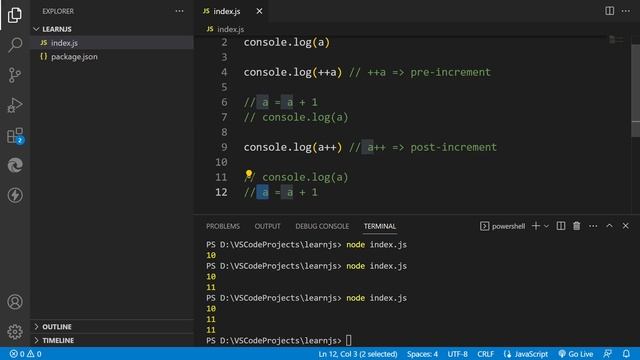Viewport: 640px width, 360px height.
Task: Click the lightbulb code action on line 11
Action: (x=249, y=174)
